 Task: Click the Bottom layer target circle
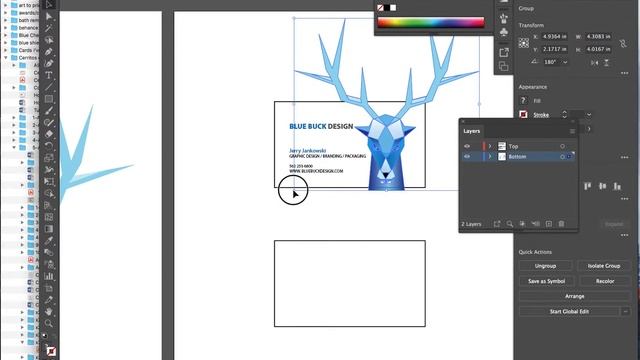point(562,157)
